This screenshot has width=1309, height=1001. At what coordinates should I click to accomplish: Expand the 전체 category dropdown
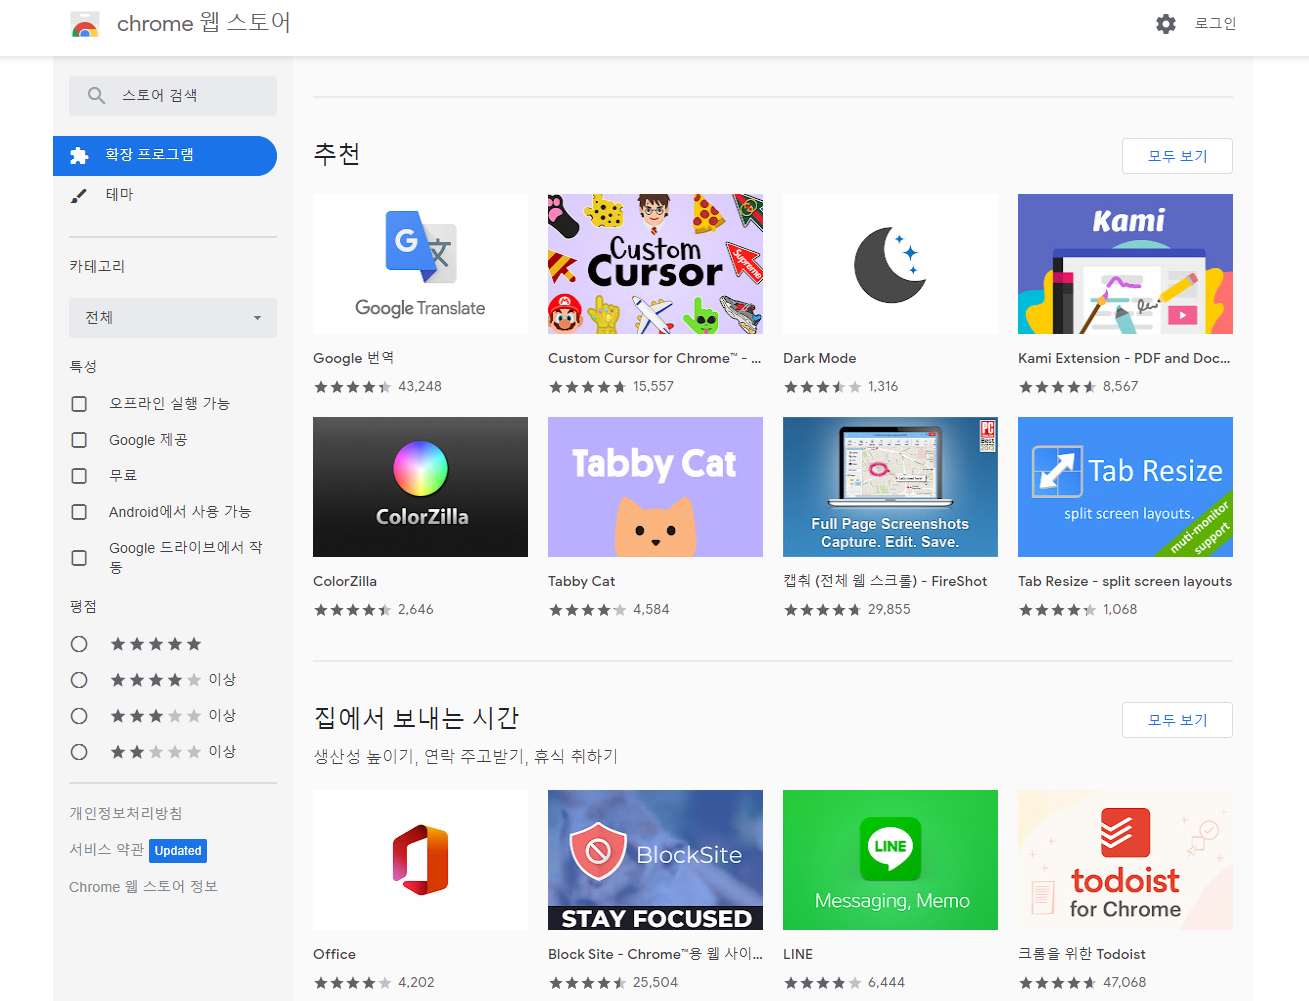pos(173,318)
